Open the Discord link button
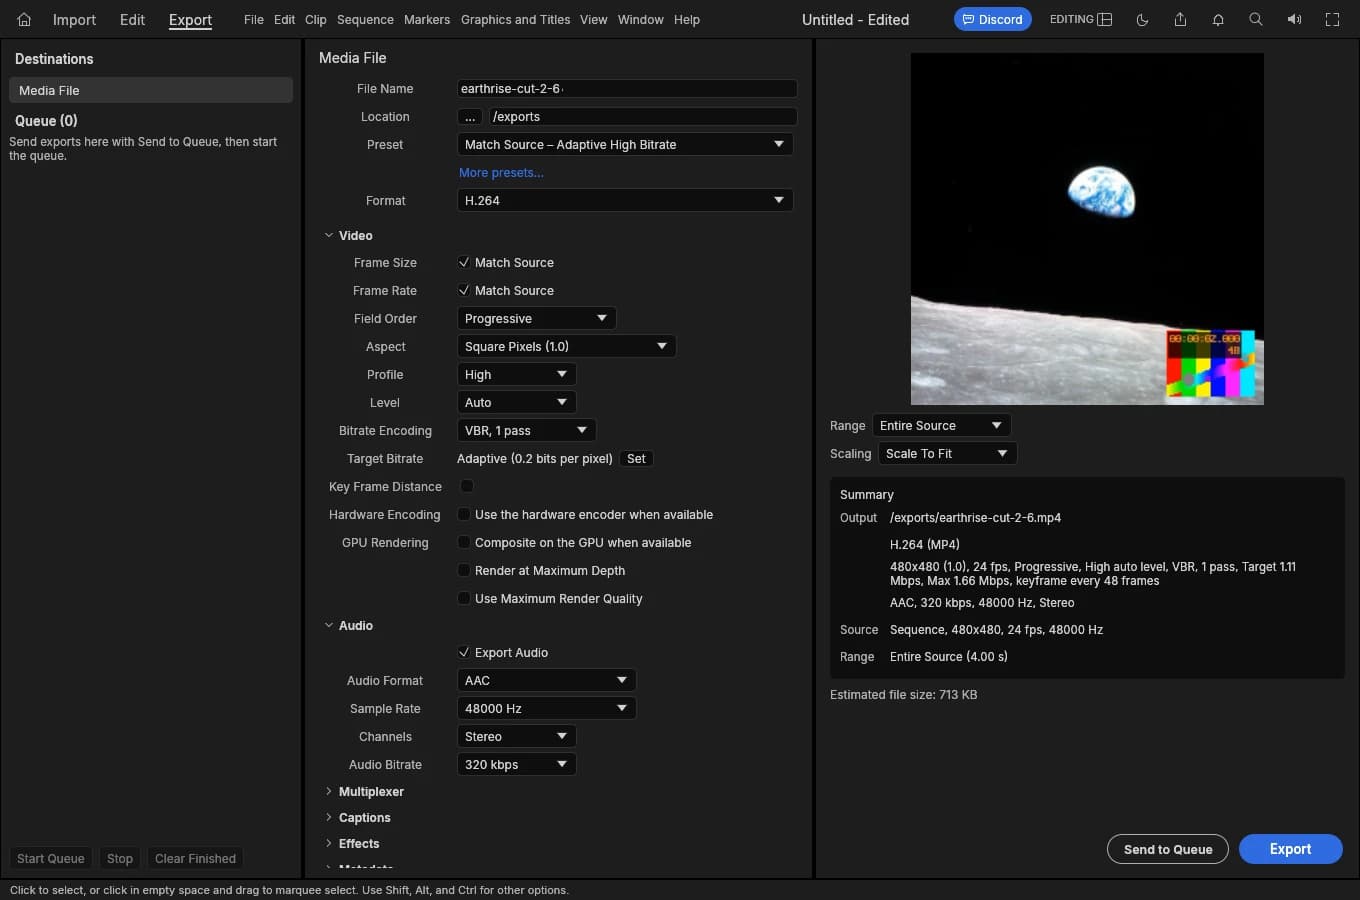 tap(992, 19)
